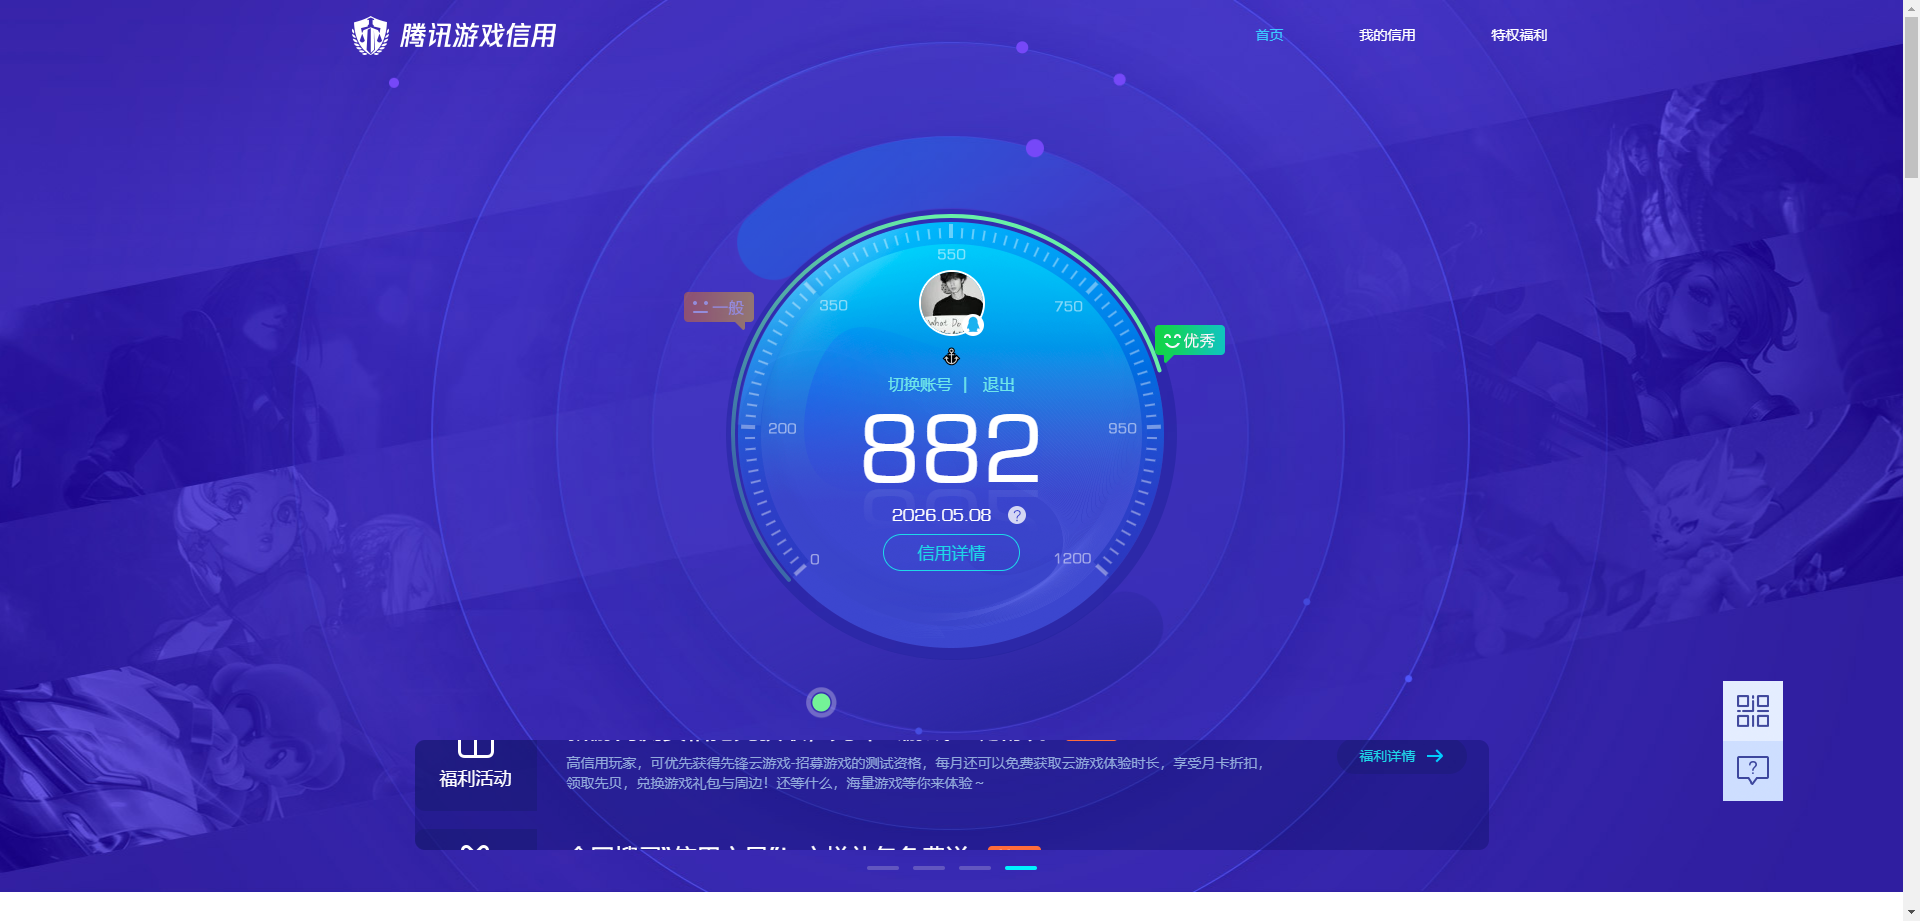Click the 950 gauge label
Screen dimensions: 1920x921
tap(1122, 428)
